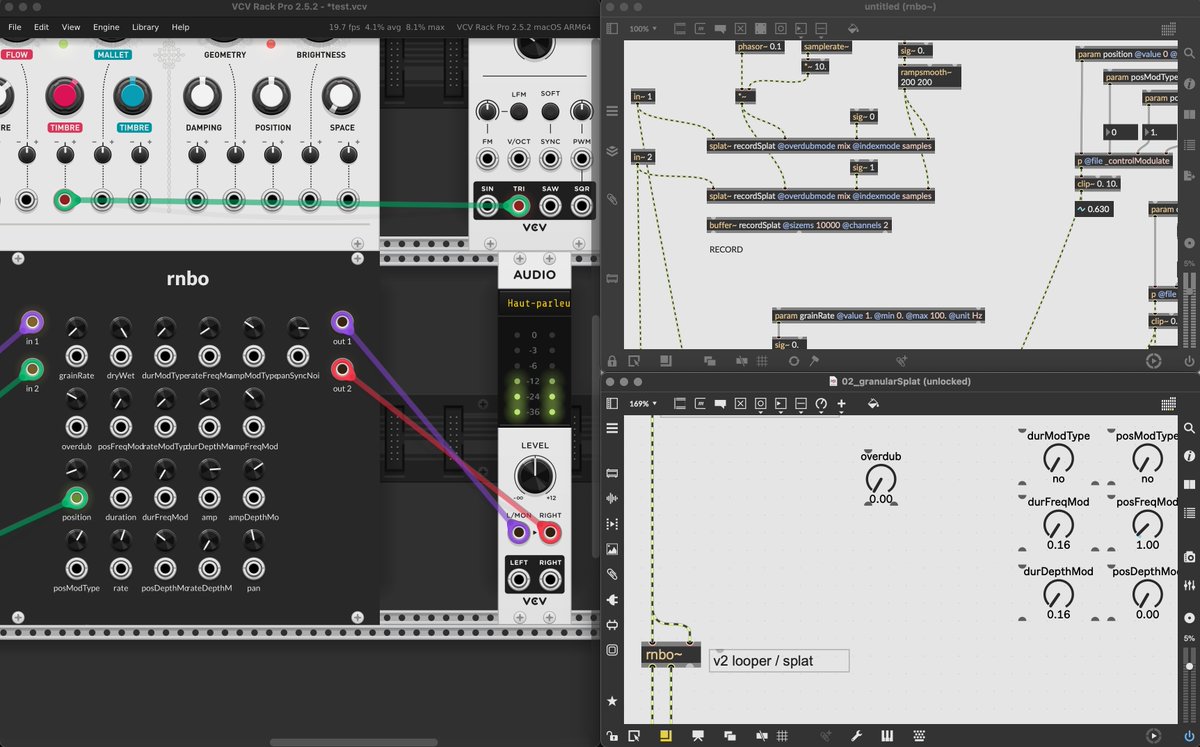Open the Haut-parleur audio device selector
The image size is (1200, 747).
534,303
